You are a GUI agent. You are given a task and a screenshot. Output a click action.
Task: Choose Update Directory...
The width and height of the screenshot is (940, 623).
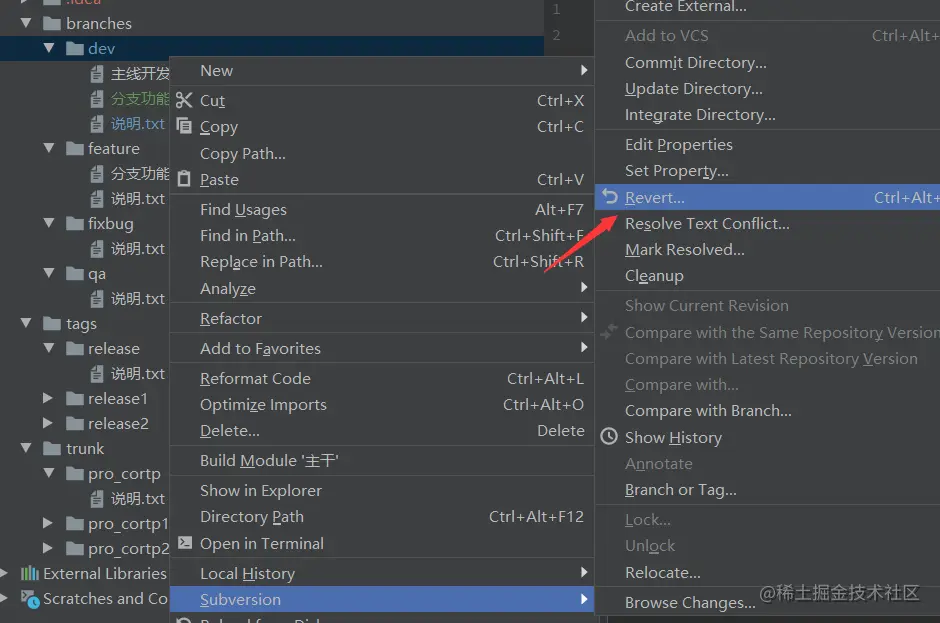(767, 89)
